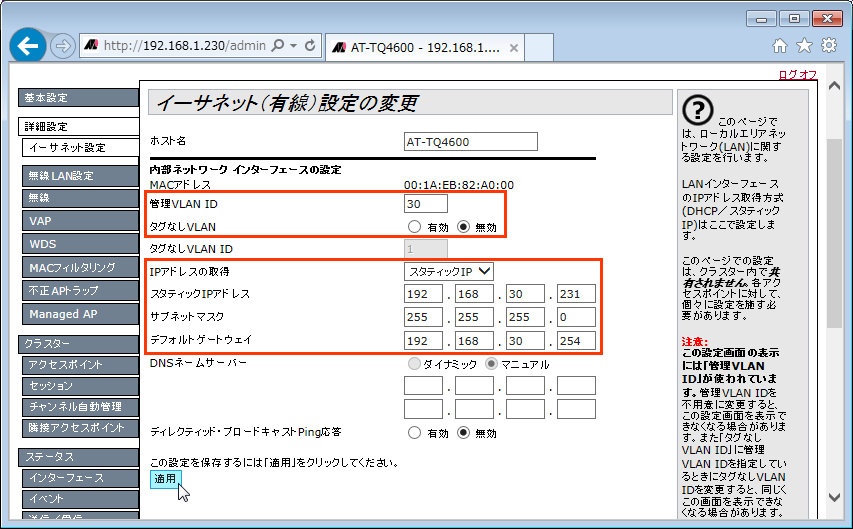The image size is (853, 529).
Task: Enable the タグなしVLAN 有効 radio button
Action: click(414, 227)
